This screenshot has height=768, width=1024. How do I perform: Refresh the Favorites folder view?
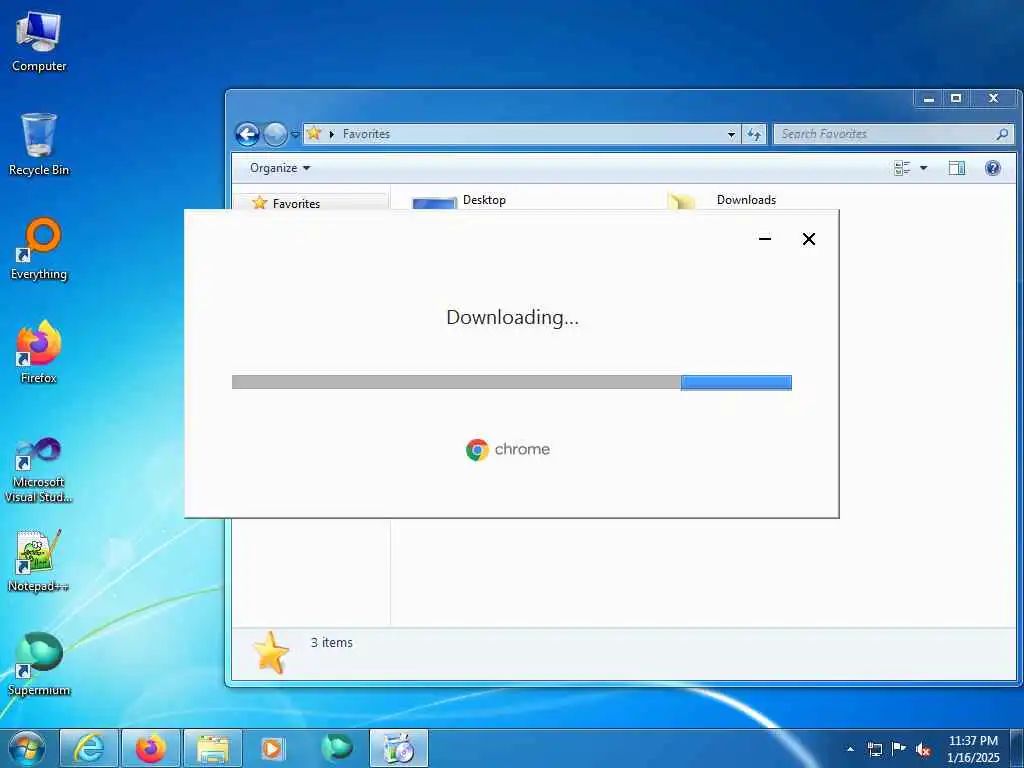coord(754,135)
